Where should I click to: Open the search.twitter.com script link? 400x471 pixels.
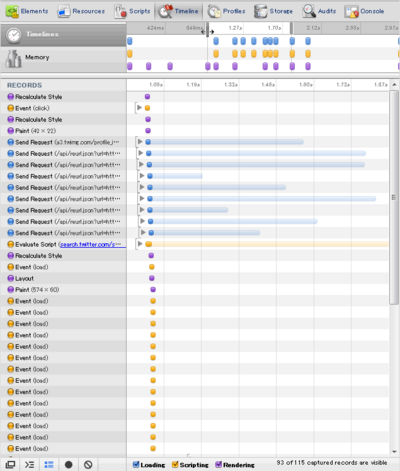[x=93, y=244]
